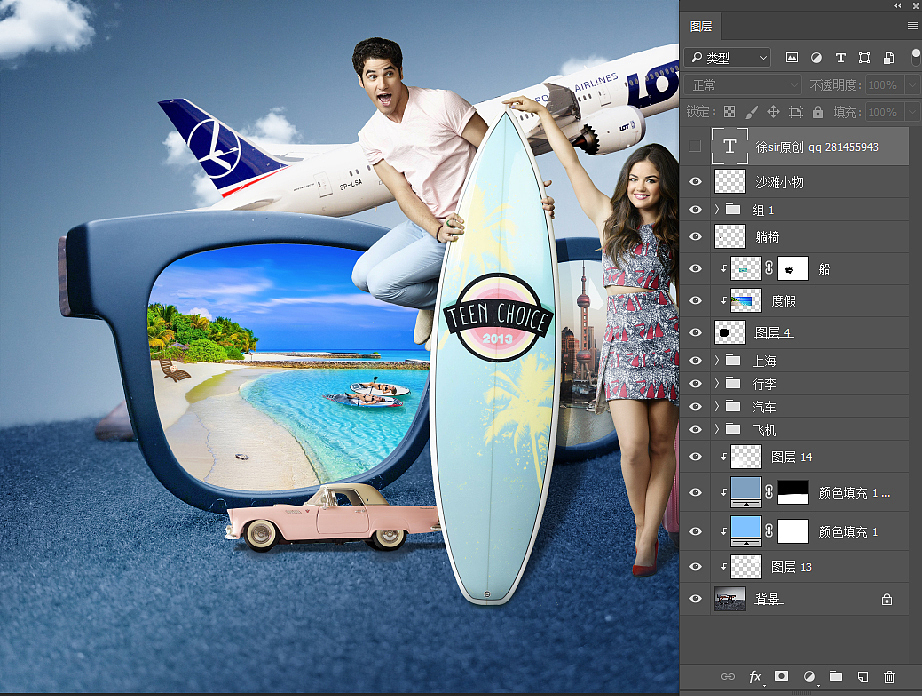The image size is (922, 696).
Task: Click lock icon on 背景 layer
Action: click(887, 599)
